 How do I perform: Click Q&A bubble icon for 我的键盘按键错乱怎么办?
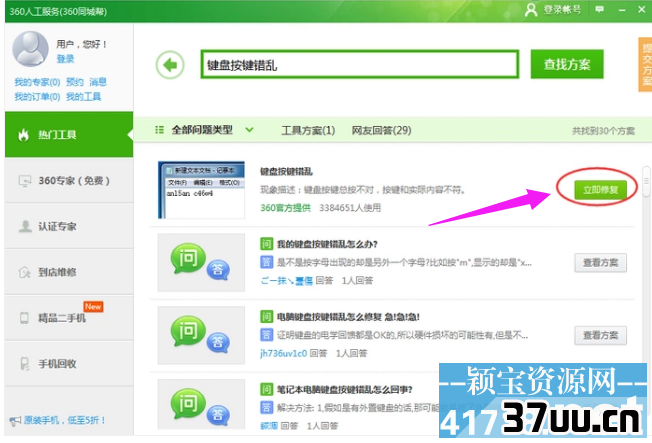pos(200,262)
